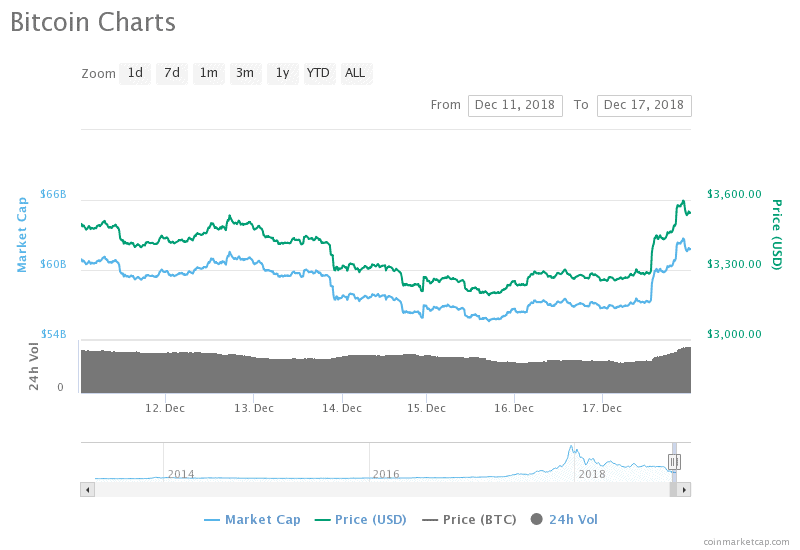This screenshot has width=800, height=550.
Task: Click the 2016 area in navigator
Action: [x=386, y=474]
